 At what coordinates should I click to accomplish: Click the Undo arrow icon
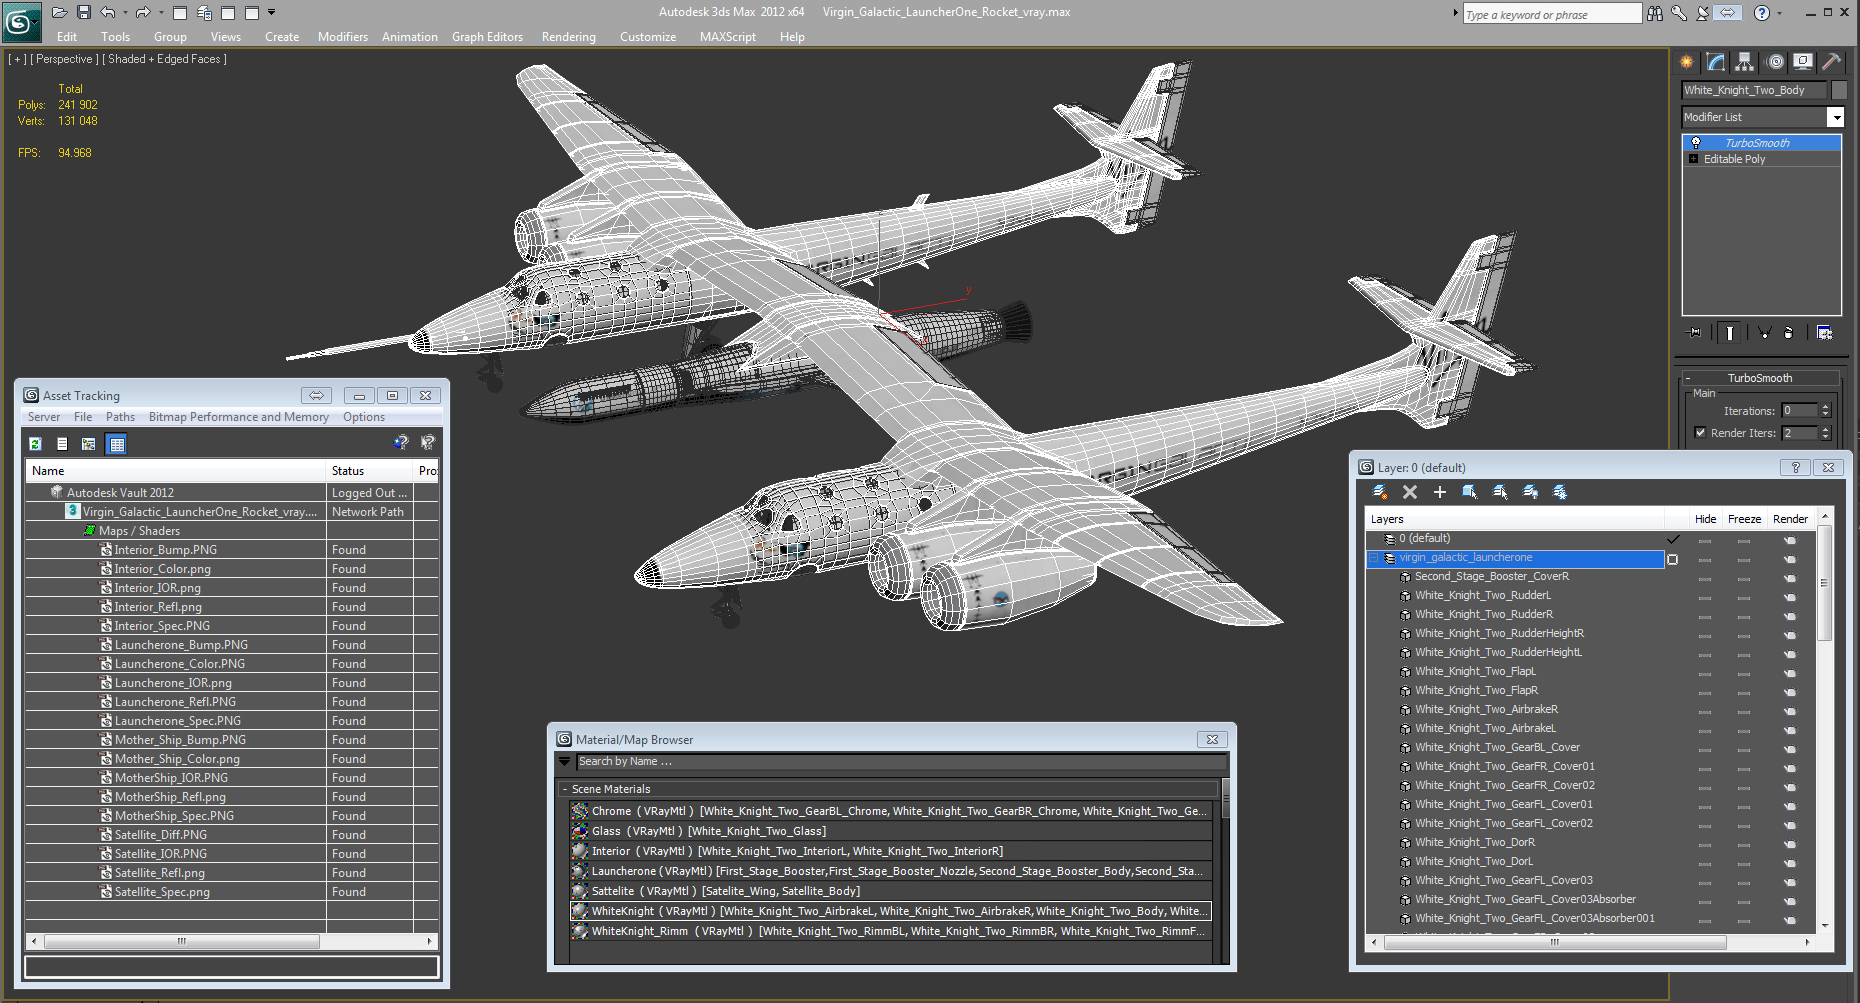[107, 12]
